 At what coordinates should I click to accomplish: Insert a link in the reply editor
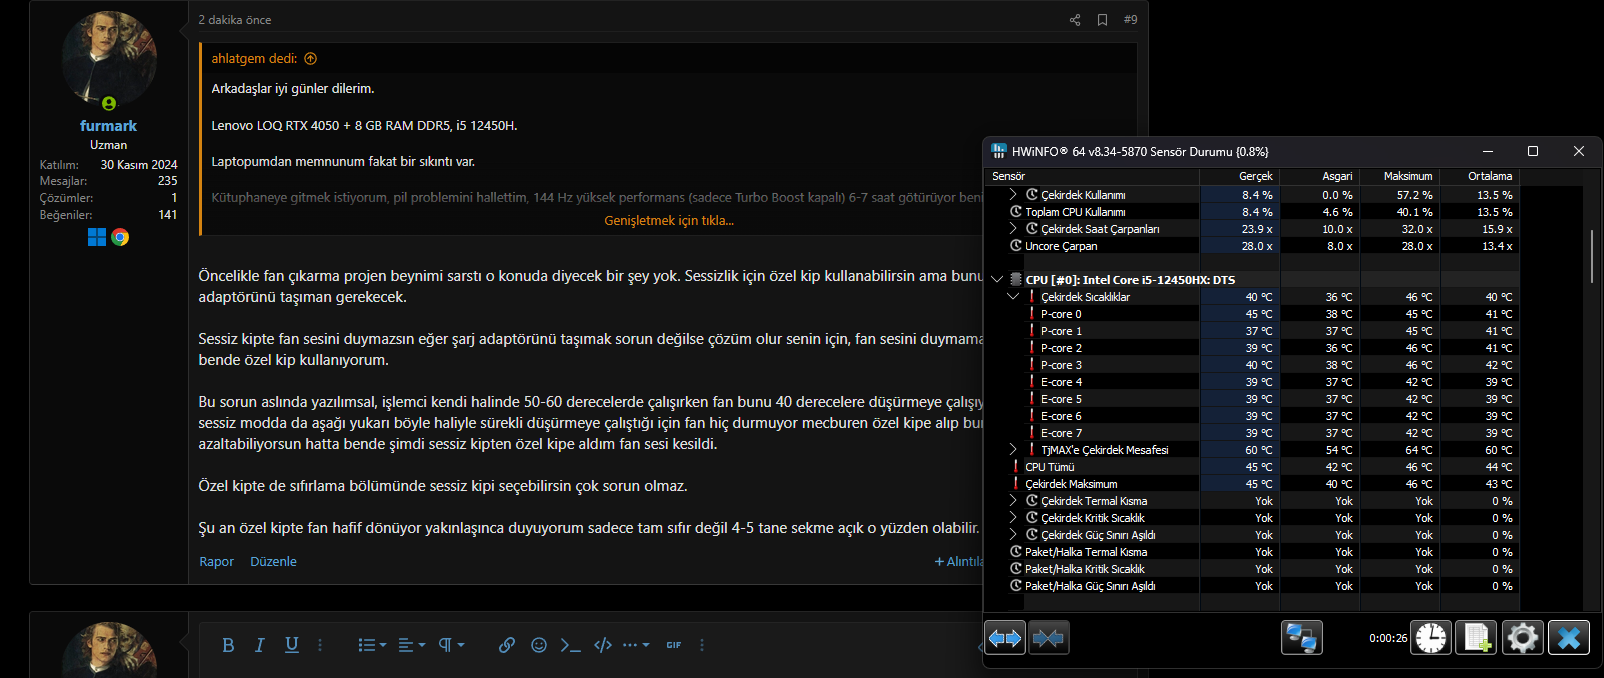(x=507, y=645)
